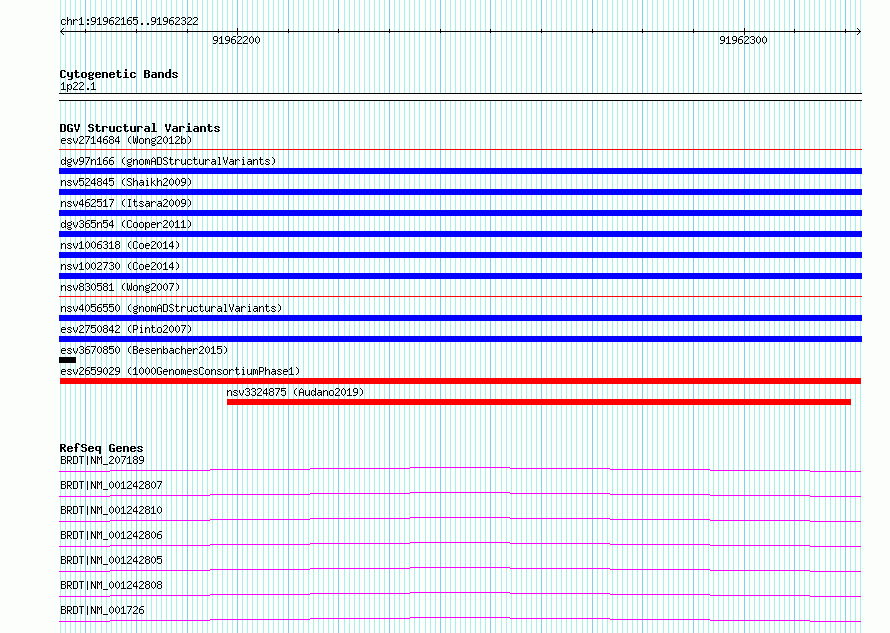Click ruler position label 91962300
Screen dimensions: 890x633
pyautogui.click(x=743, y=40)
